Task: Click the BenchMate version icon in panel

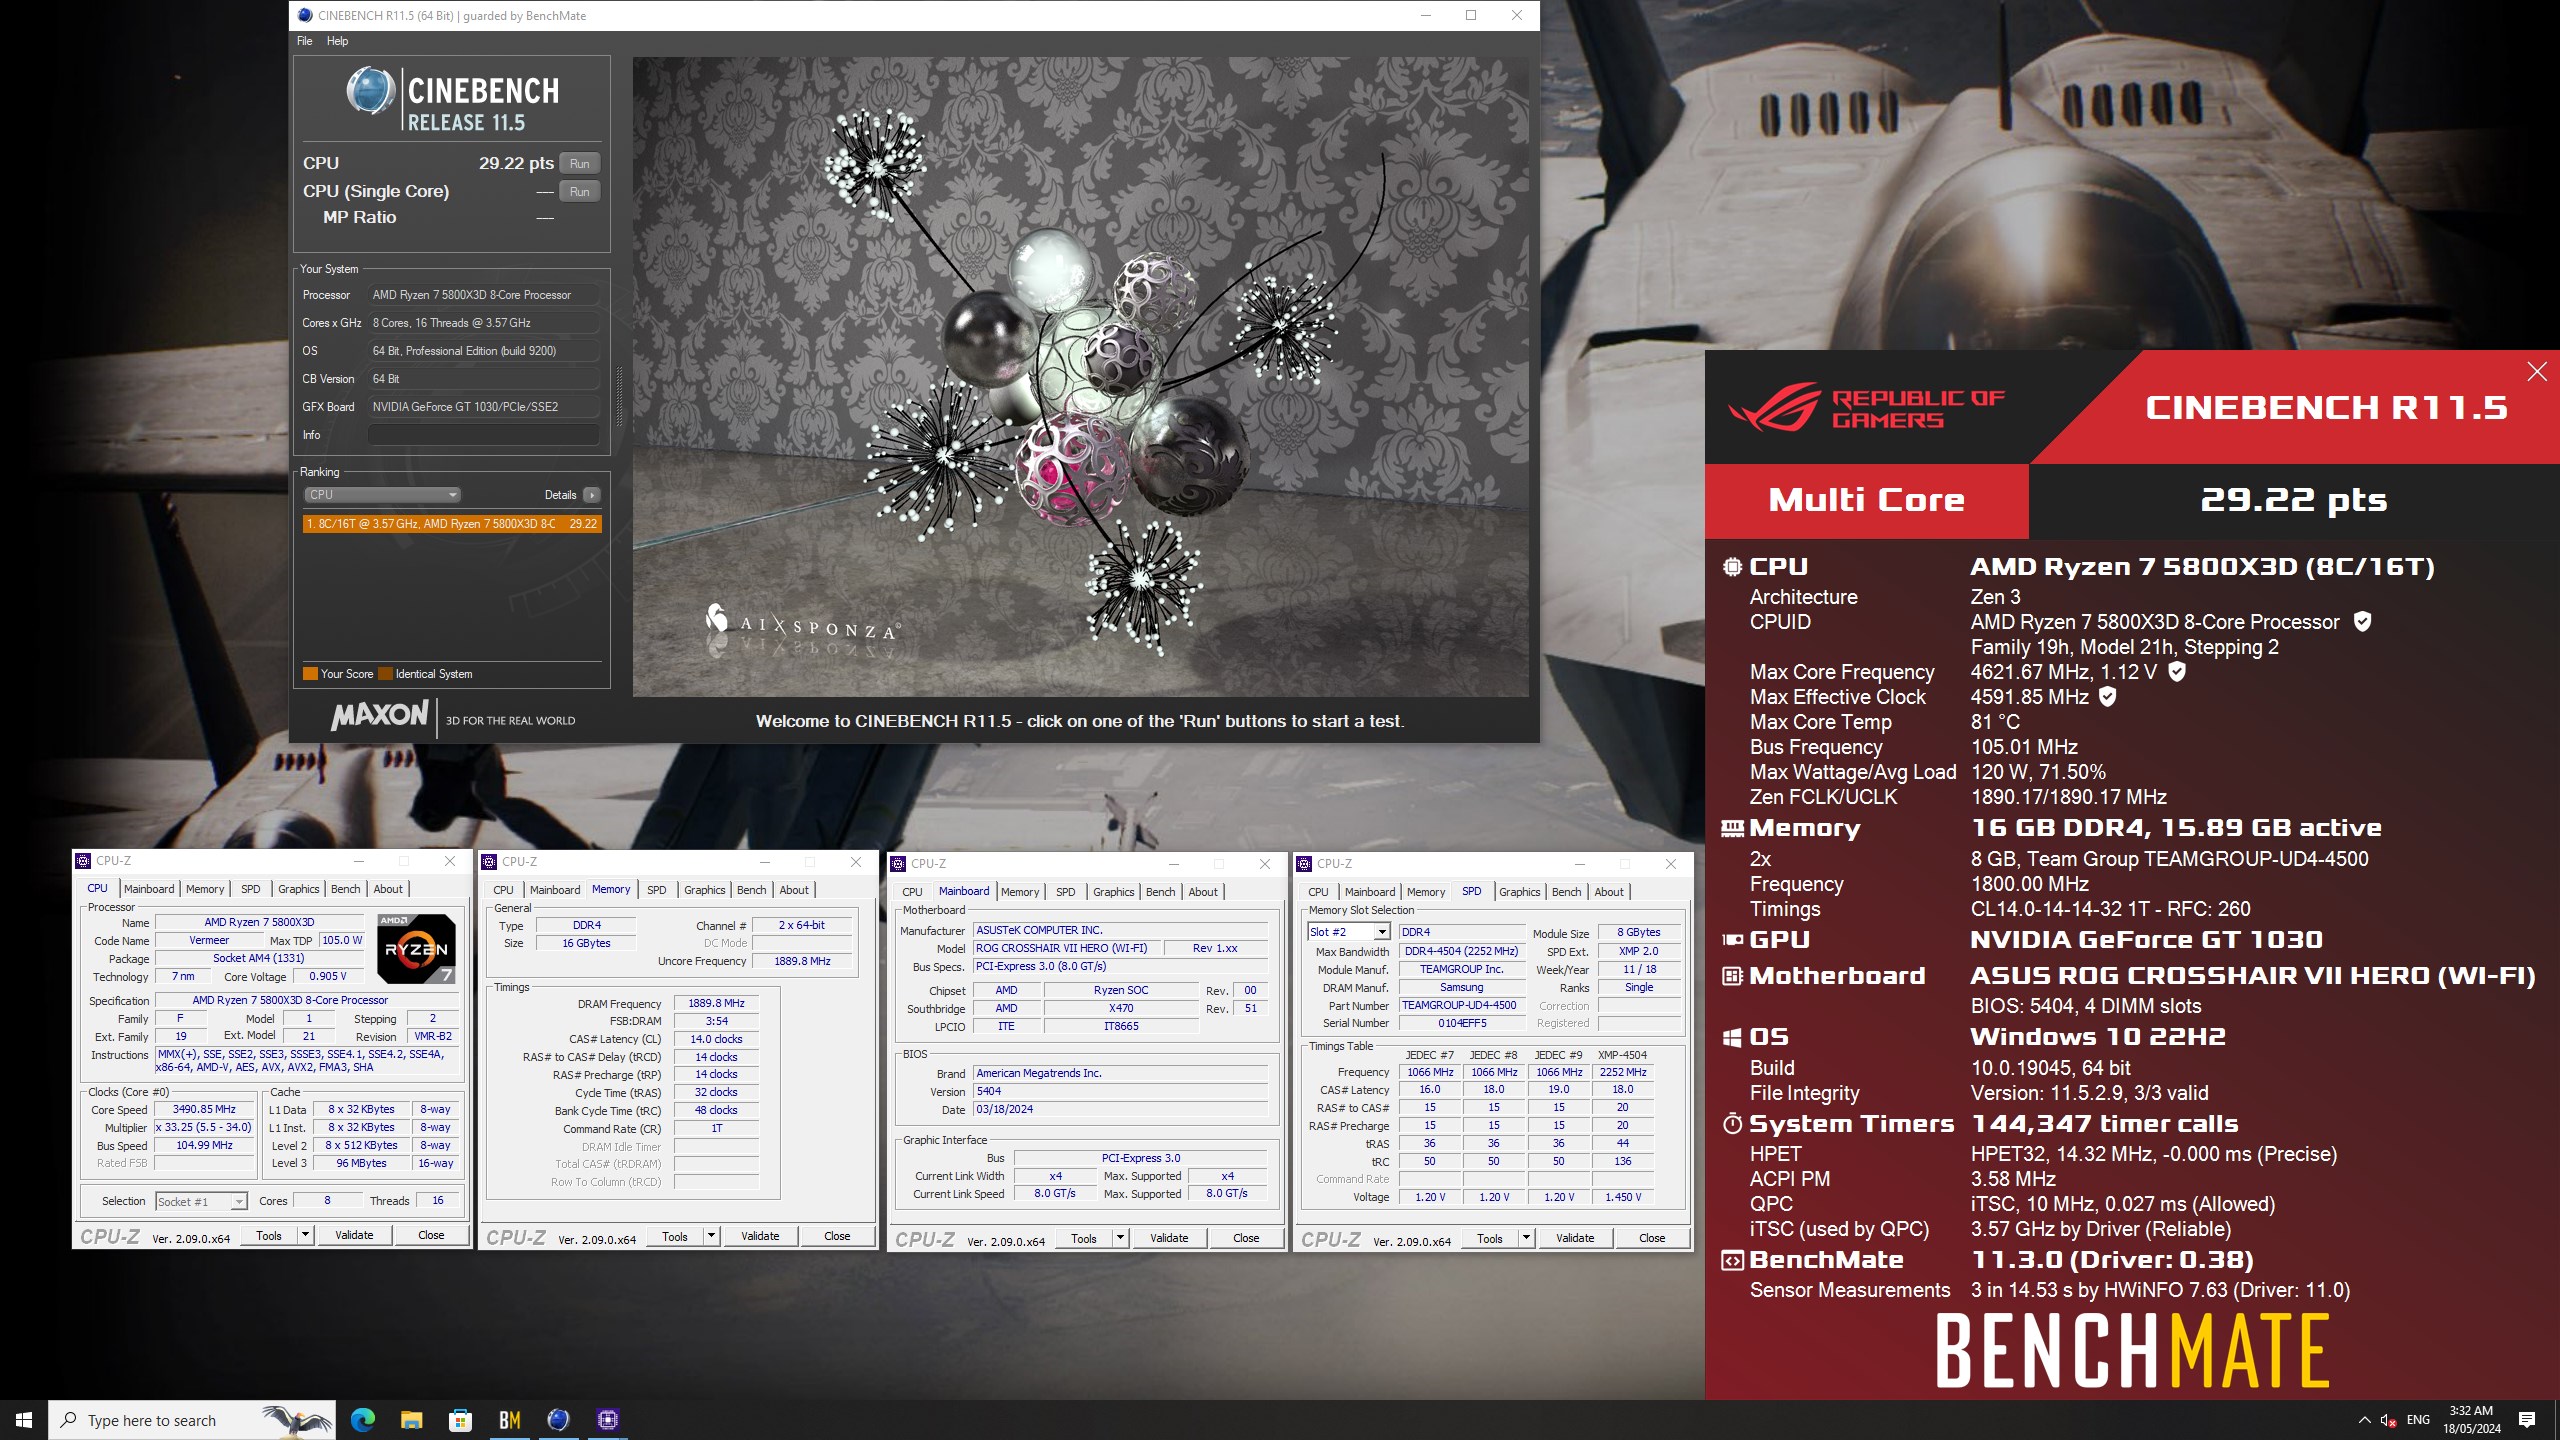Action: [1732, 1261]
